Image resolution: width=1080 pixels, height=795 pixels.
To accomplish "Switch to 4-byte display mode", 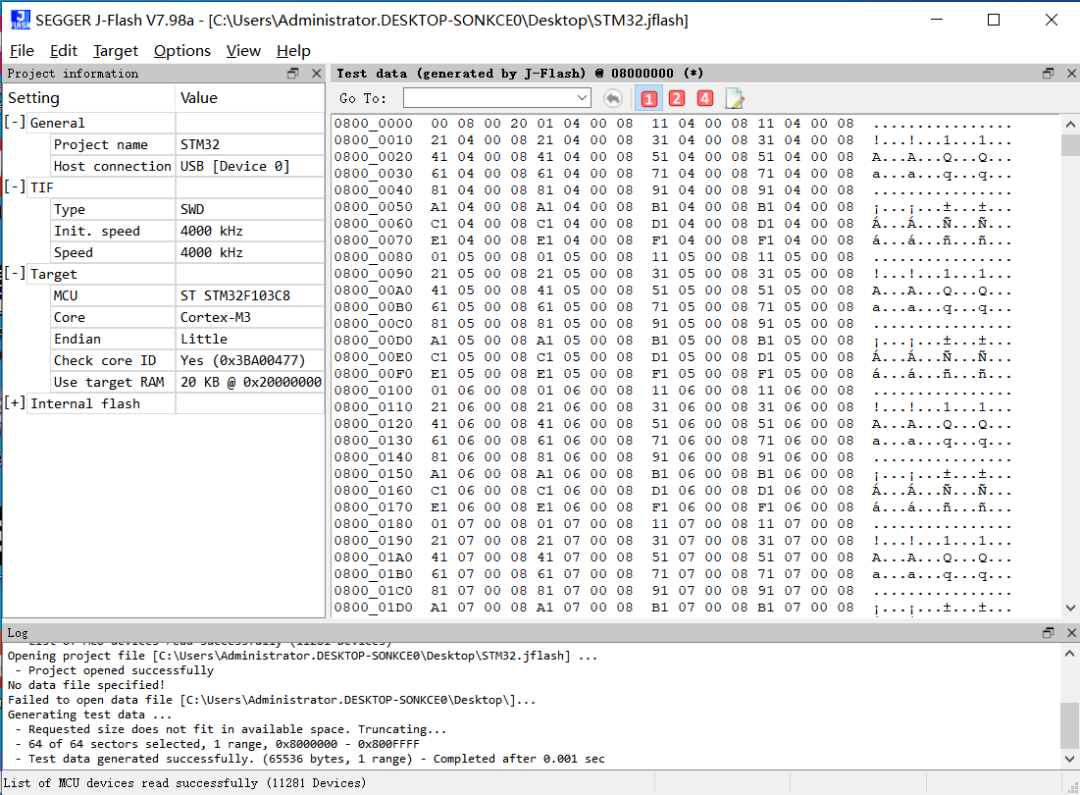I will pos(705,99).
